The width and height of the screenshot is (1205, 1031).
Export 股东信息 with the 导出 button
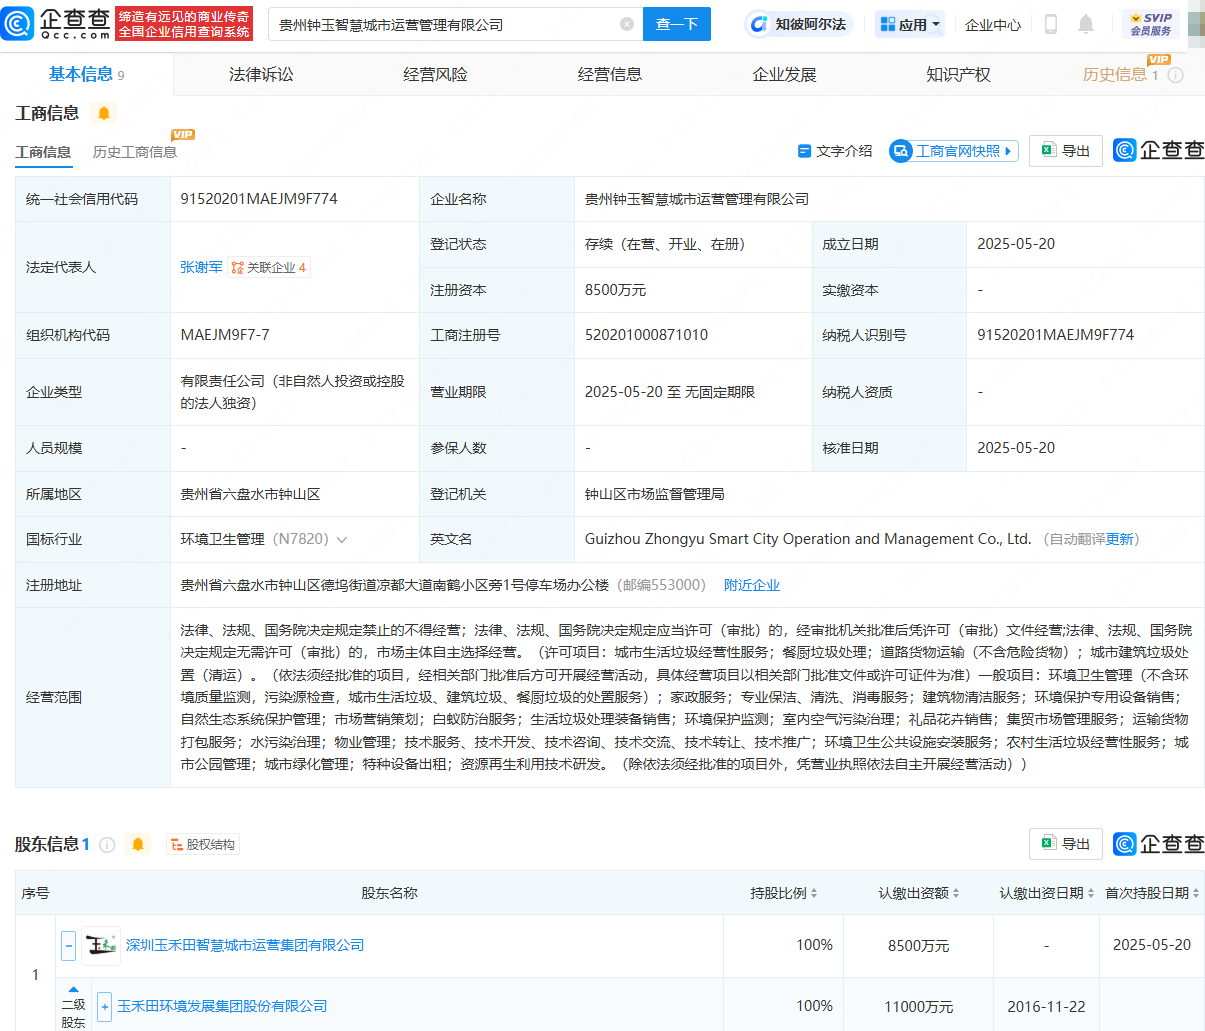1066,843
